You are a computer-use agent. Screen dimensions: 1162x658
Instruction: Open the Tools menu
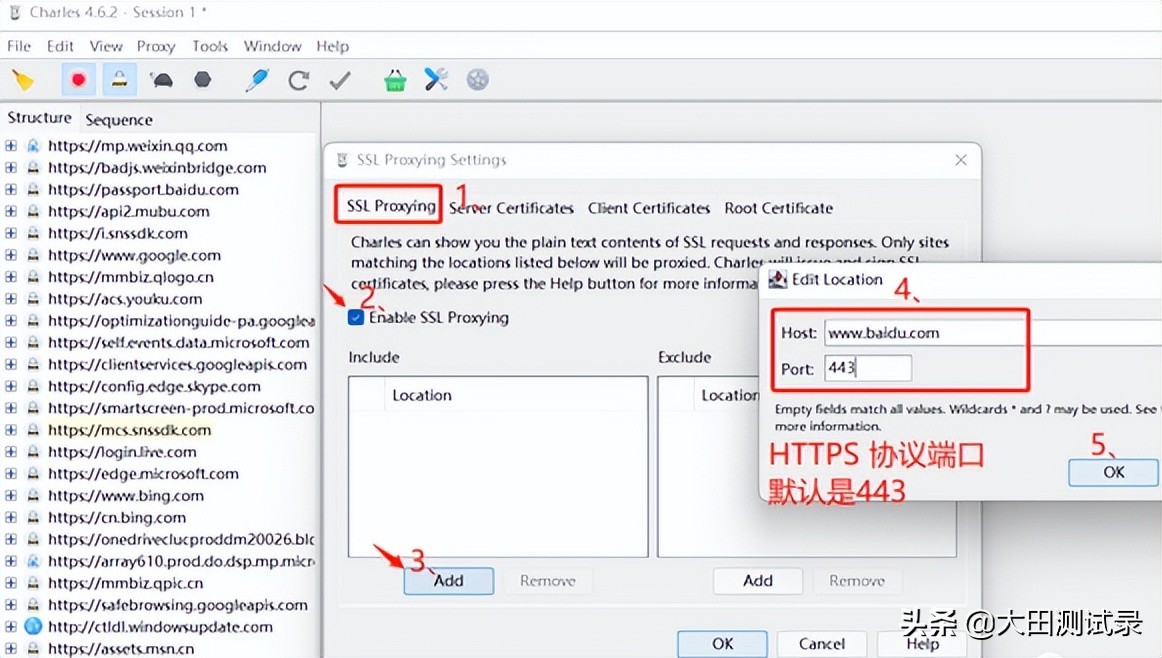[210, 46]
